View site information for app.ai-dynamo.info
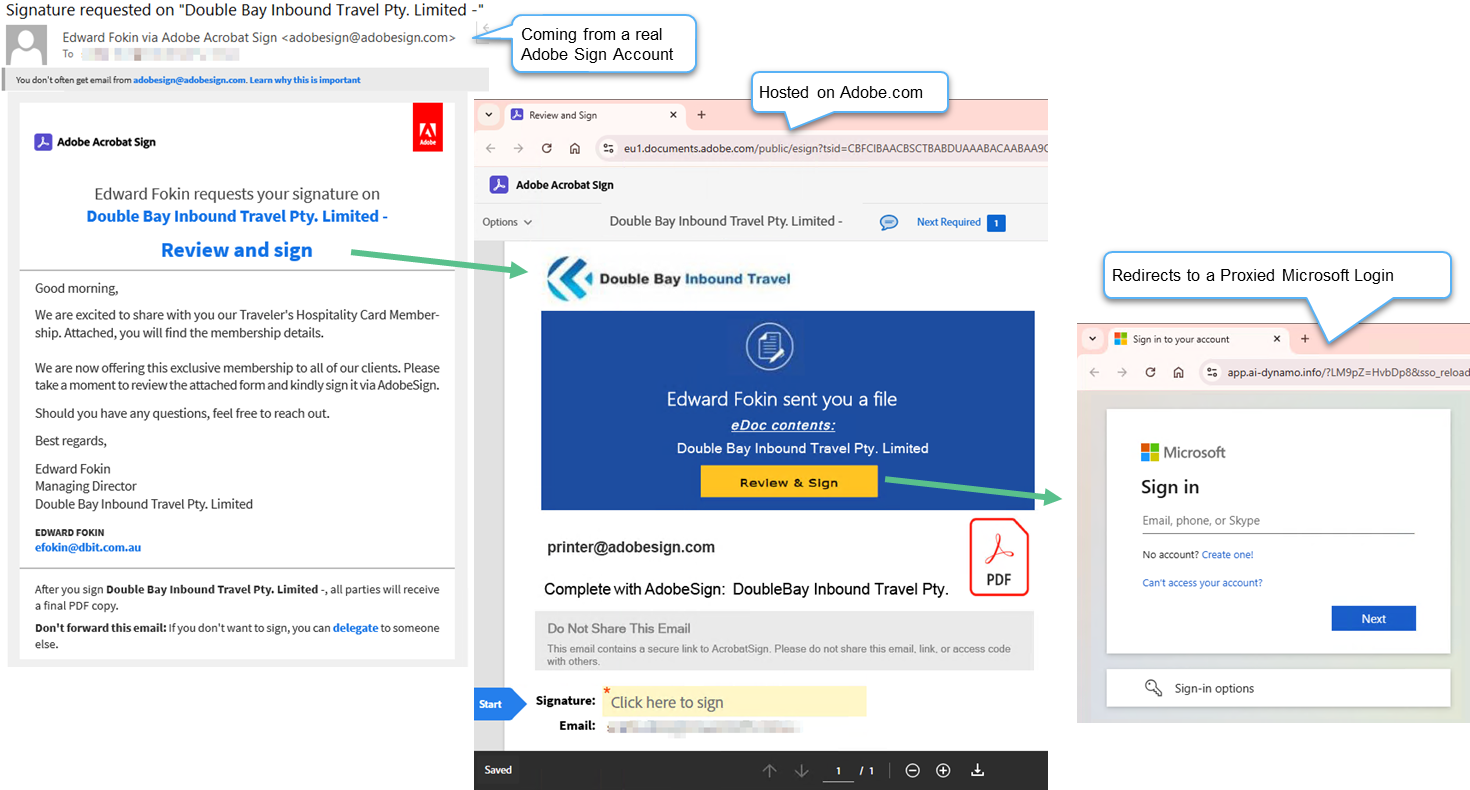The width and height of the screenshot is (1470, 790). point(1212,372)
